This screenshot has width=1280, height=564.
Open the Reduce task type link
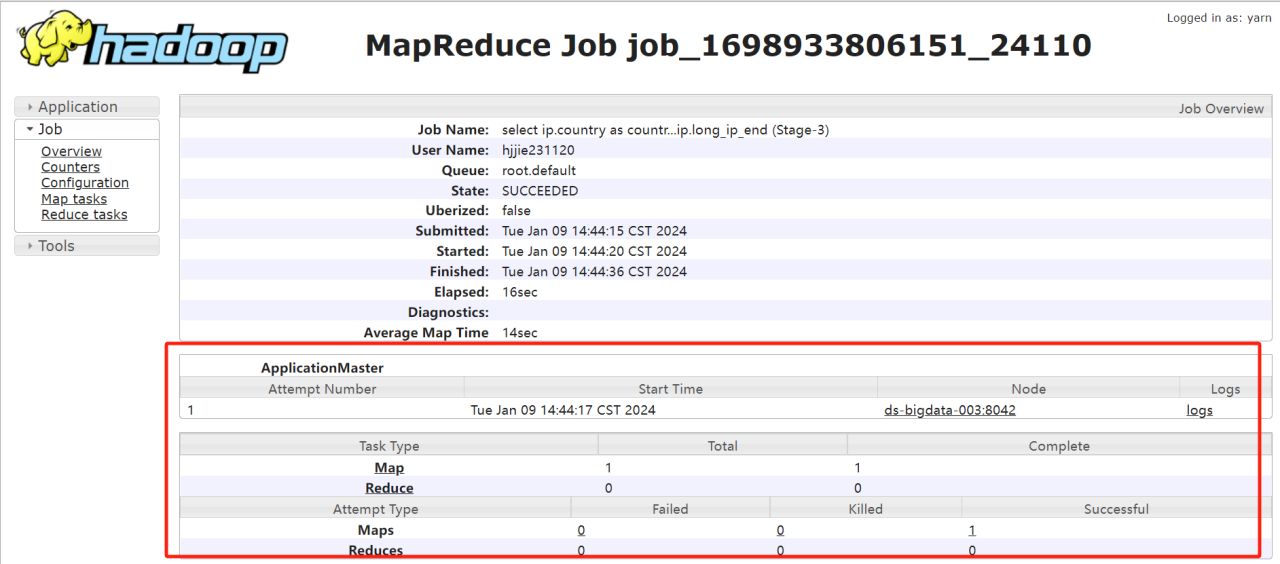pos(389,488)
